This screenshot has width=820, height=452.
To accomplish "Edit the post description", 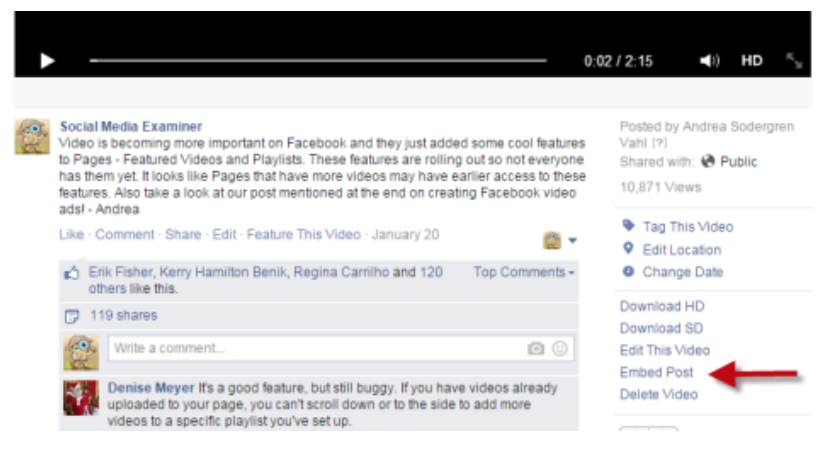I will tap(224, 234).
